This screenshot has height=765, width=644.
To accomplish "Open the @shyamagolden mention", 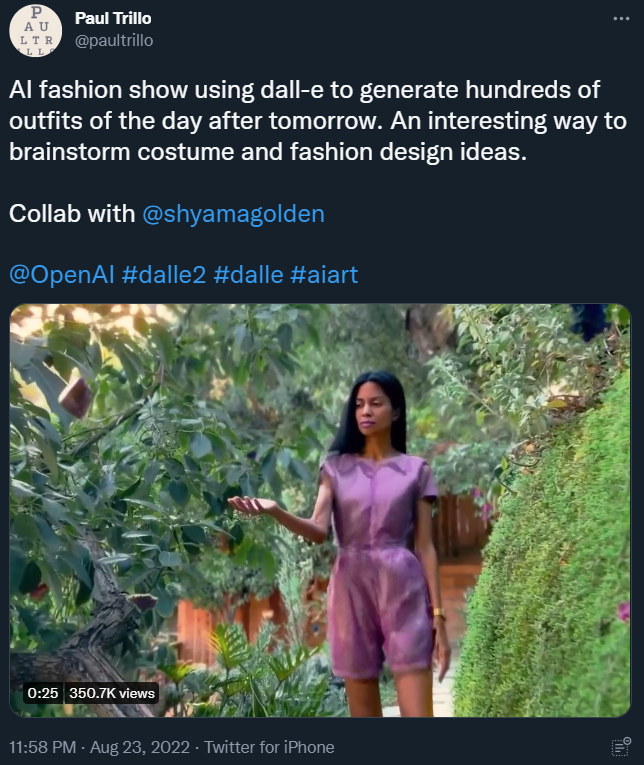I will coord(234,214).
